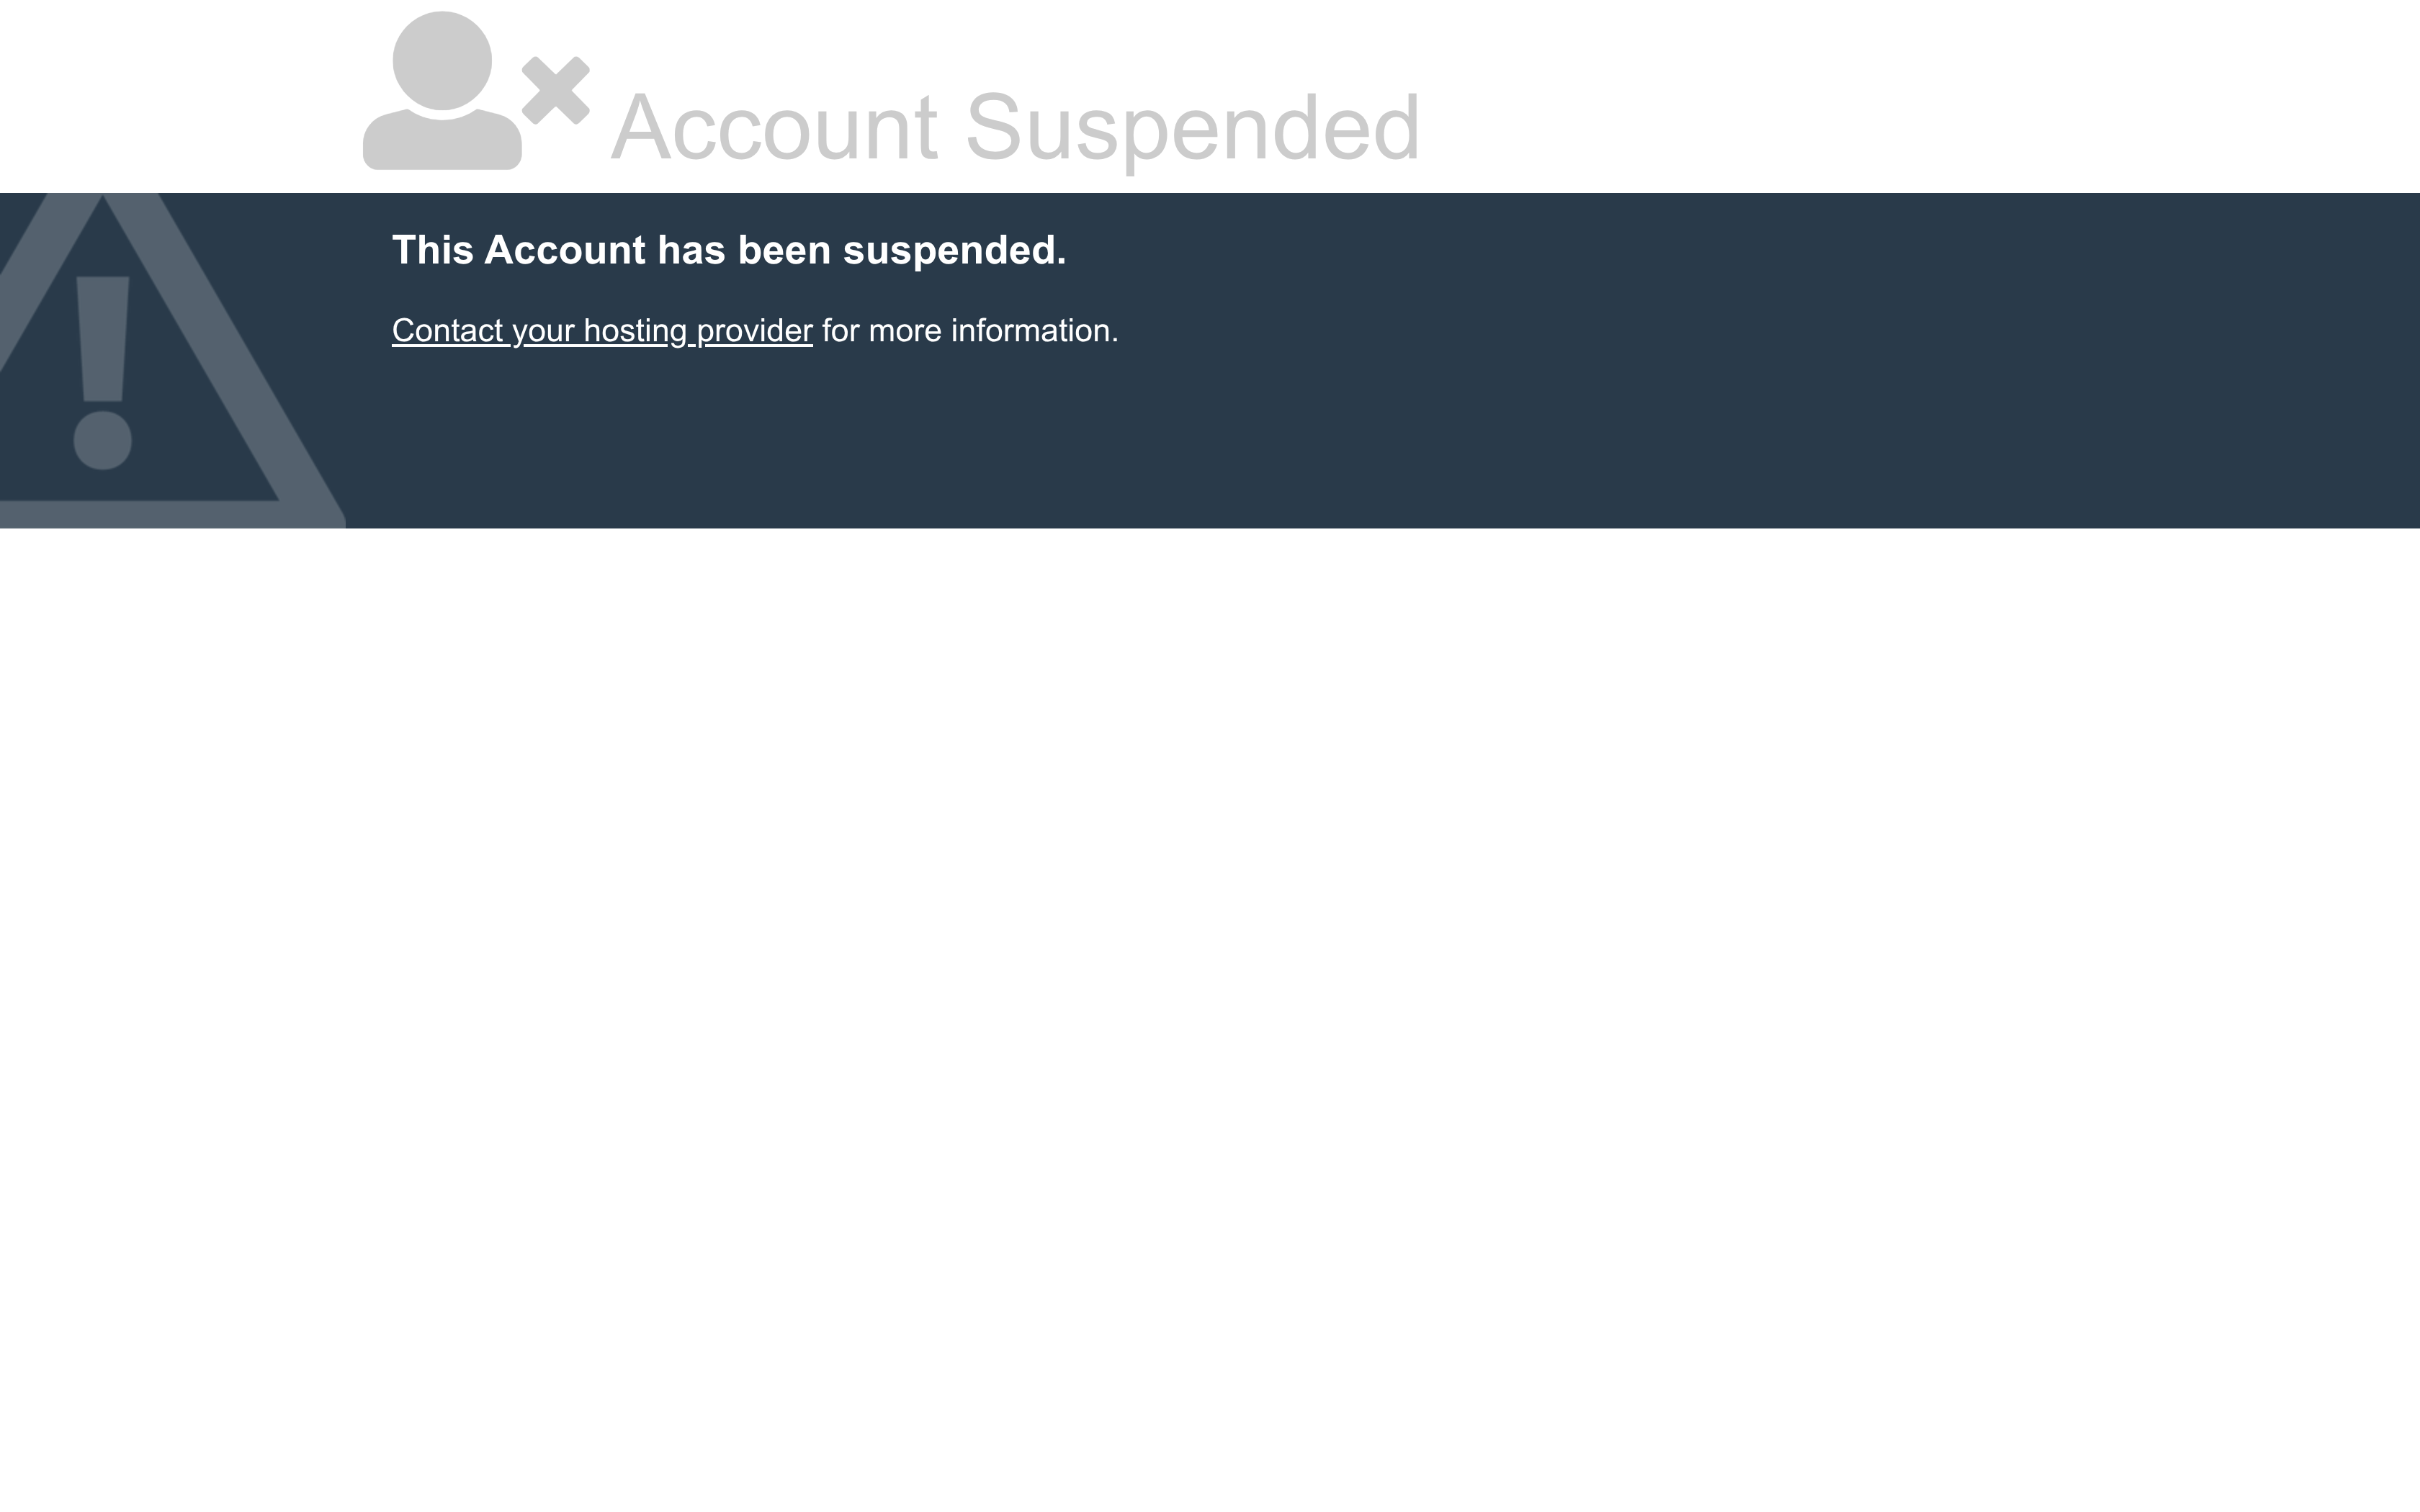Click the word "Contact" in the underlined link
This screenshot has height=1512, width=2420.
point(447,331)
